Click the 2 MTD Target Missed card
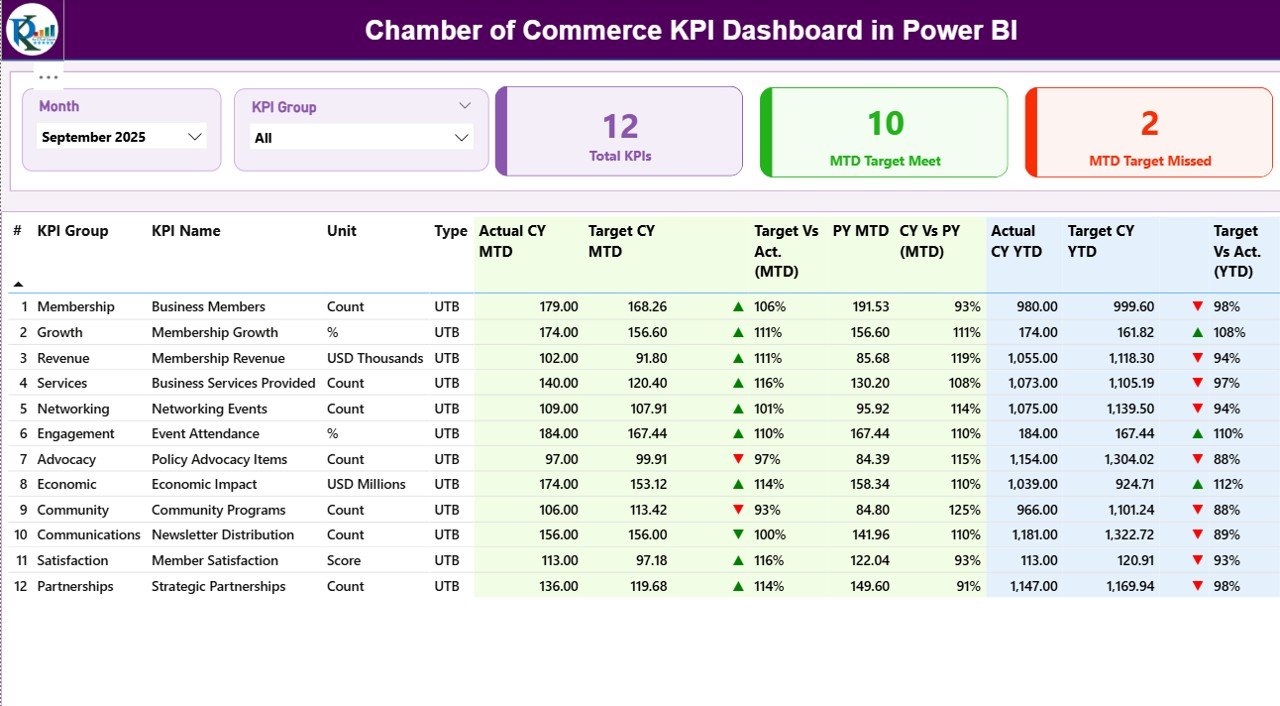The height and width of the screenshot is (706, 1280). pyautogui.click(x=1148, y=131)
